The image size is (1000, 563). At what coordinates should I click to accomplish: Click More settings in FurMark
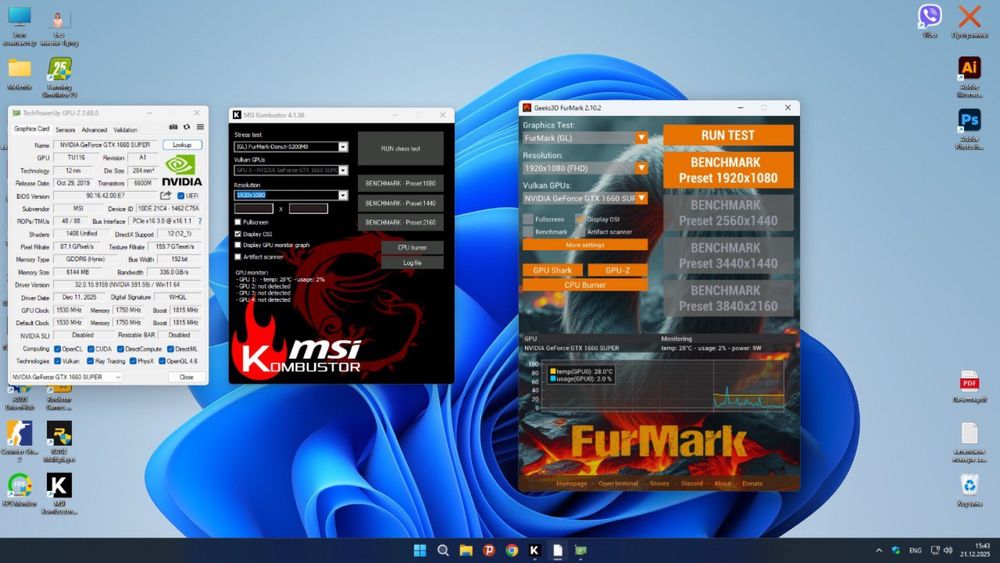(585, 245)
